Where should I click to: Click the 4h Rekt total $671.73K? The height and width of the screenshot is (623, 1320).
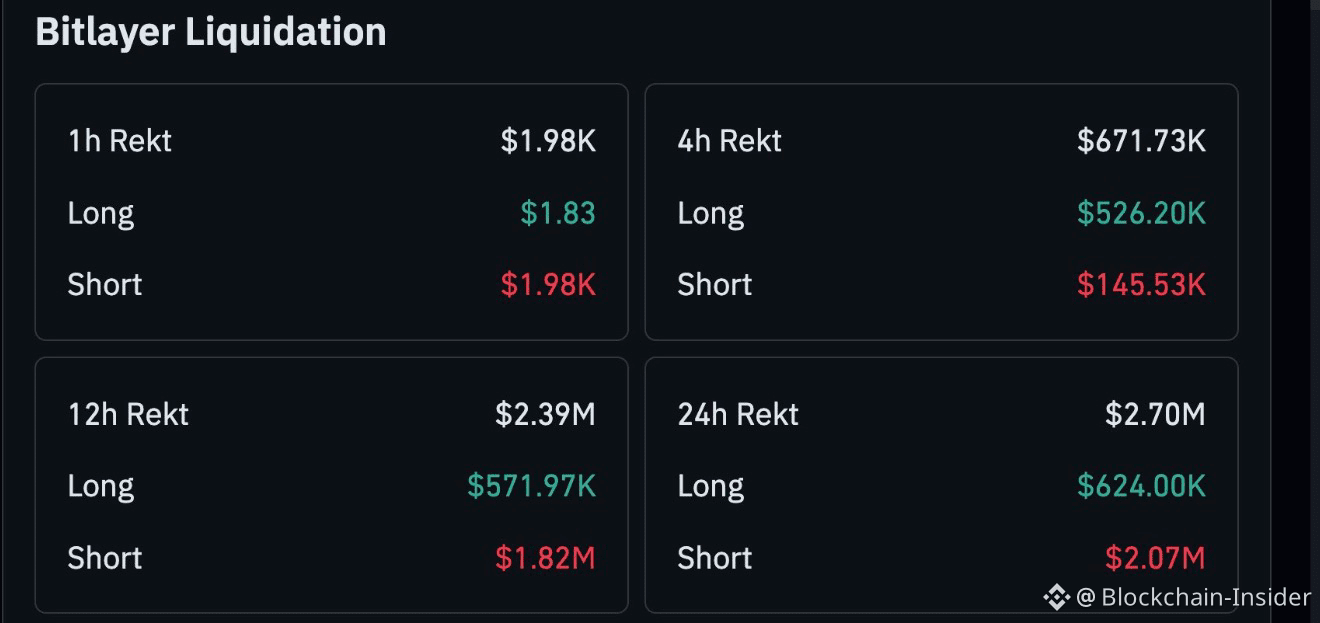coord(1141,140)
